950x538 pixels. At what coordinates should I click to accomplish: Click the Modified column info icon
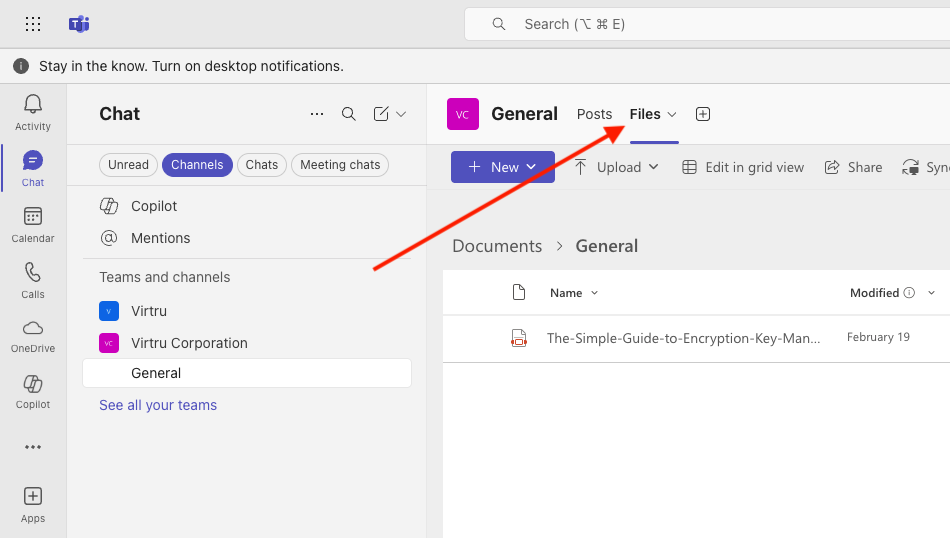tap(909, 293)
